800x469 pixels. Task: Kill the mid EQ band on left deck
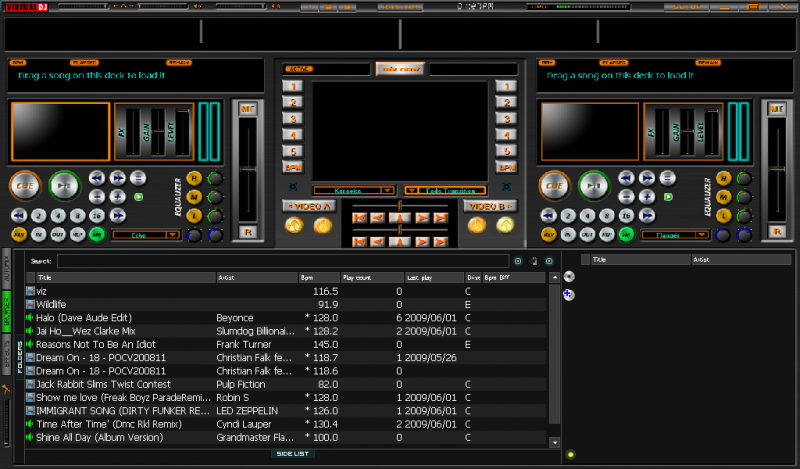point(194,197)
